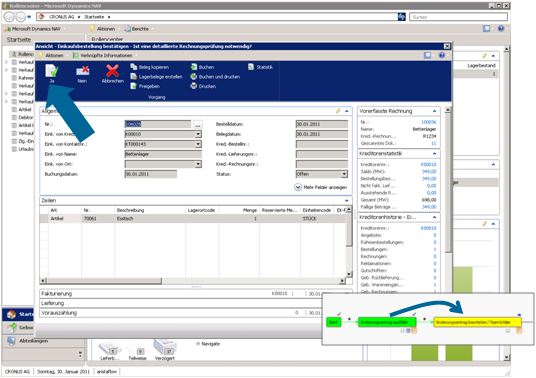Open the Status dropdown
The width and height of the screenshot is (536, 378).
point(344,174)
